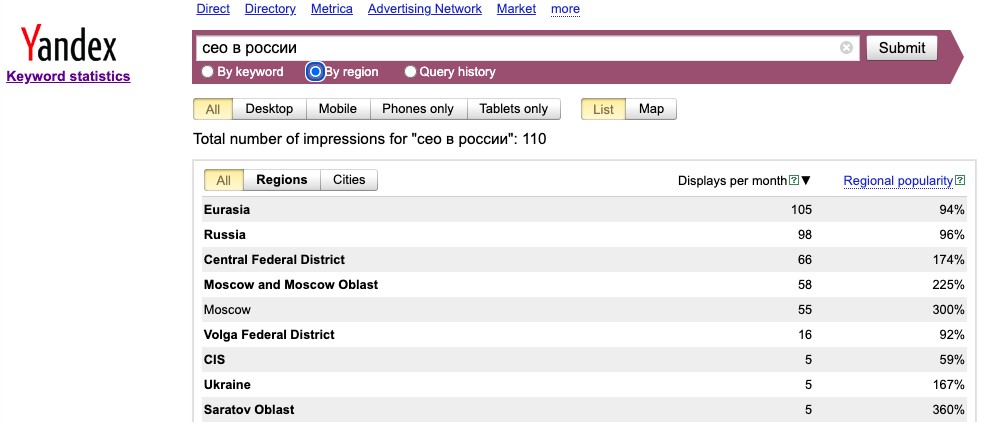The image size is (984, 422).
Task: Click the 300% popularity value for Moscow
Action: 948,310
